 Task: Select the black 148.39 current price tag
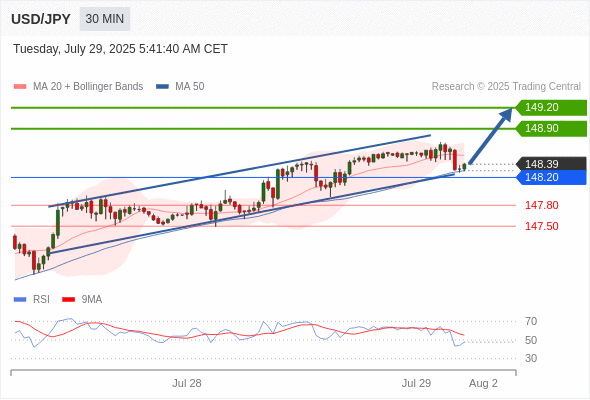[x=551, y=164]
